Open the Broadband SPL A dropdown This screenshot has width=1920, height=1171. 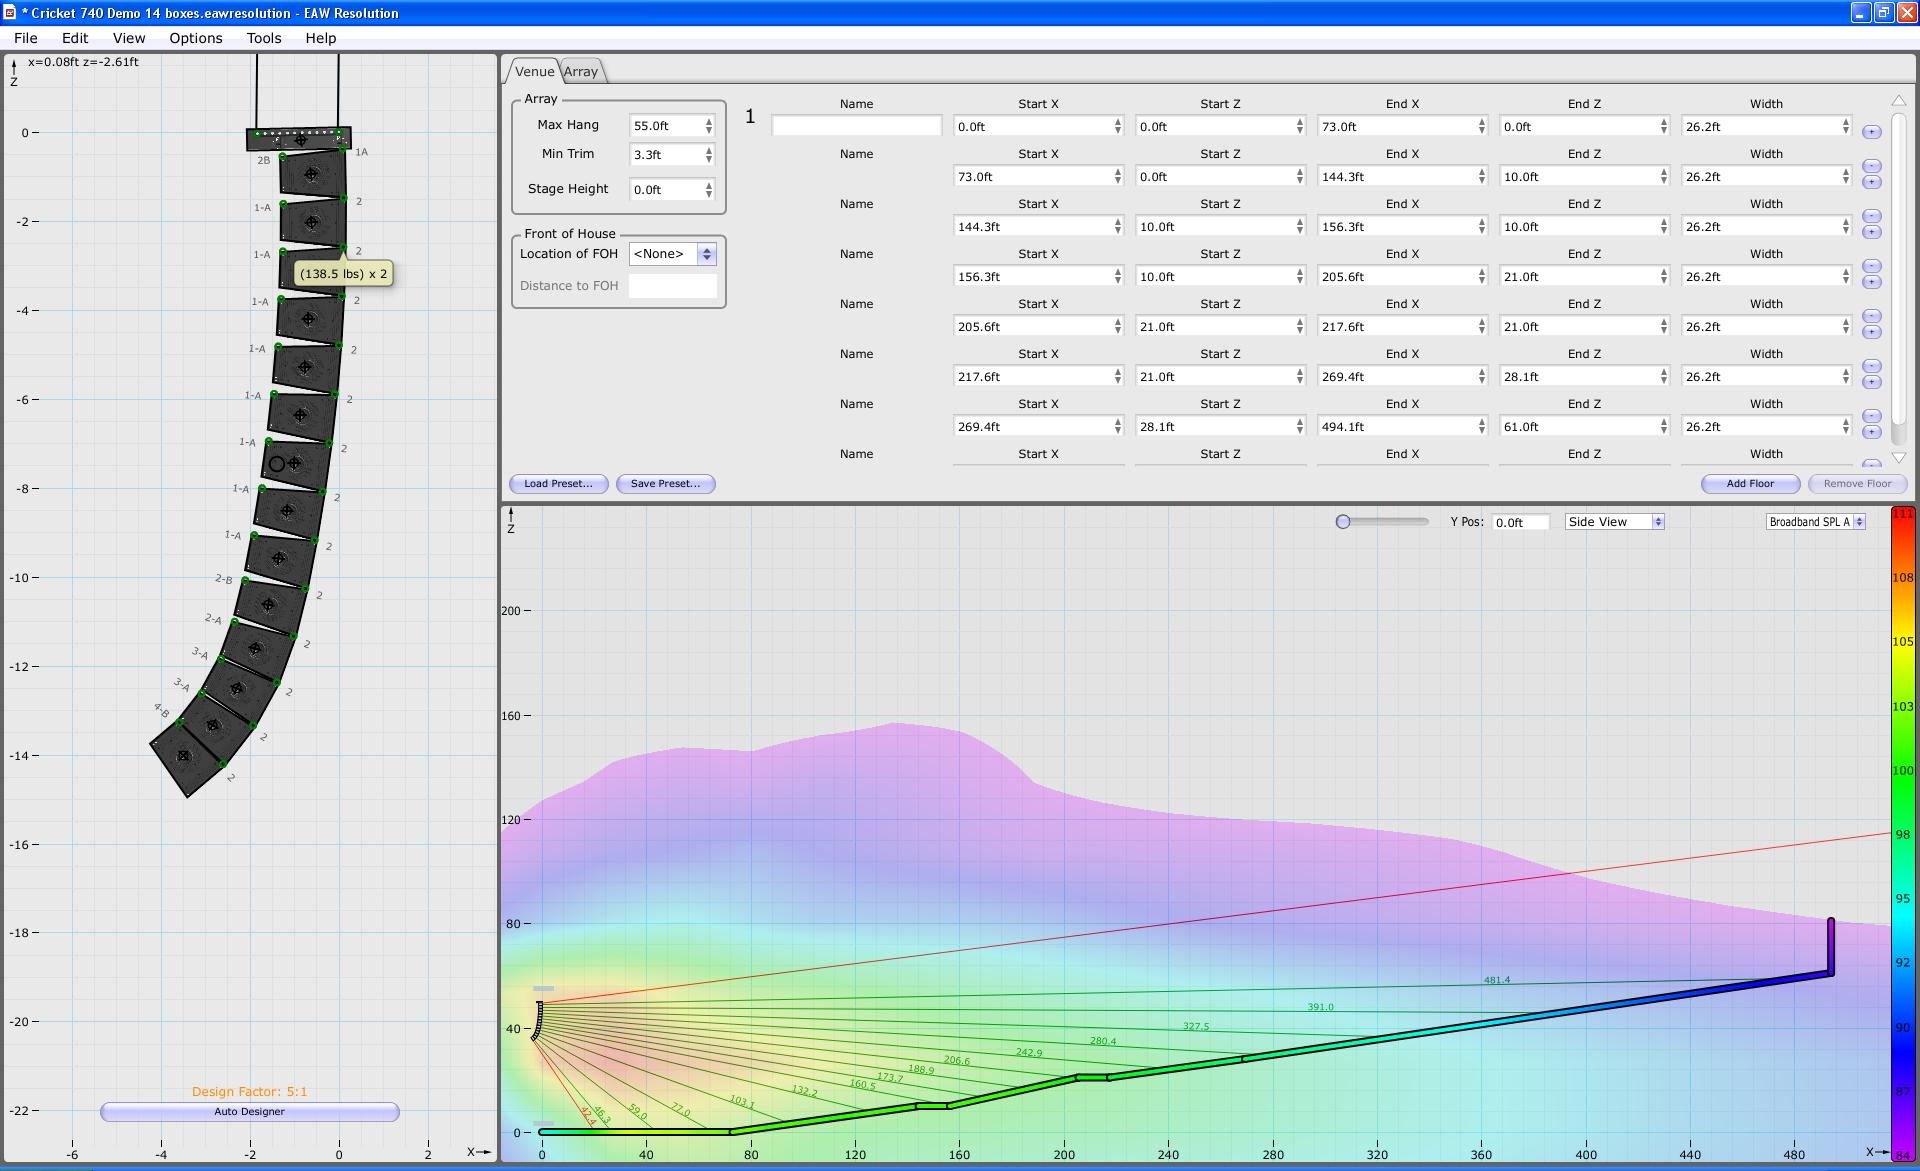click(x=1815, y=522)
